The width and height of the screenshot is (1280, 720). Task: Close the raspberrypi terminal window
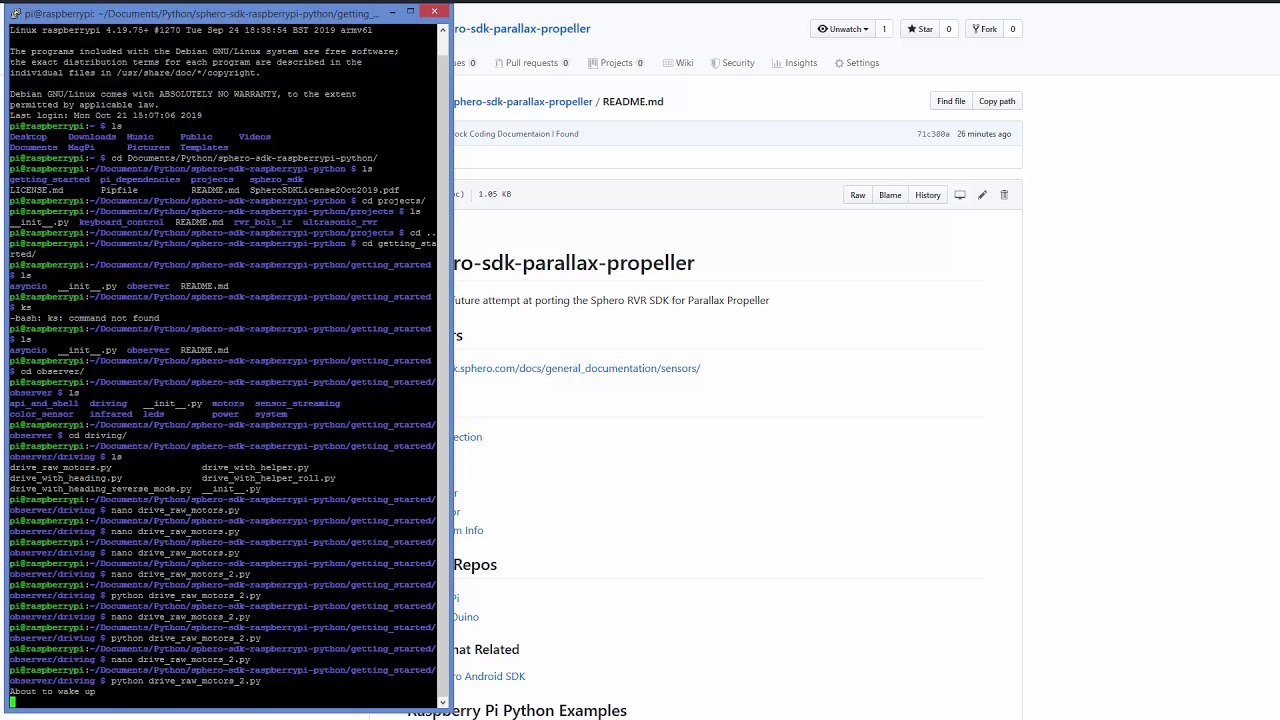(434, 11)
